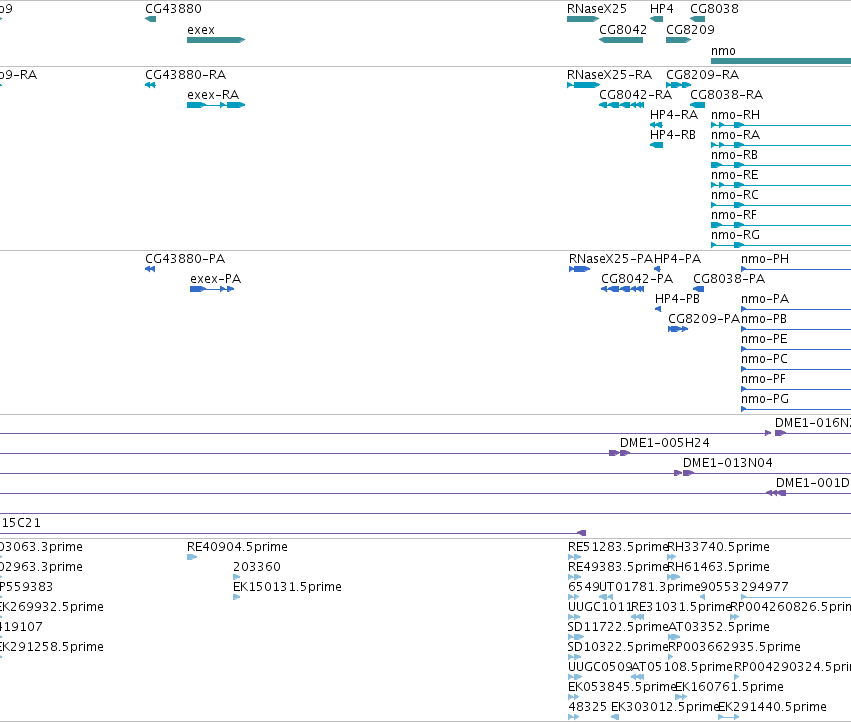
Task: Click the RE49383.5prime EST label
Action: [618, 567]
